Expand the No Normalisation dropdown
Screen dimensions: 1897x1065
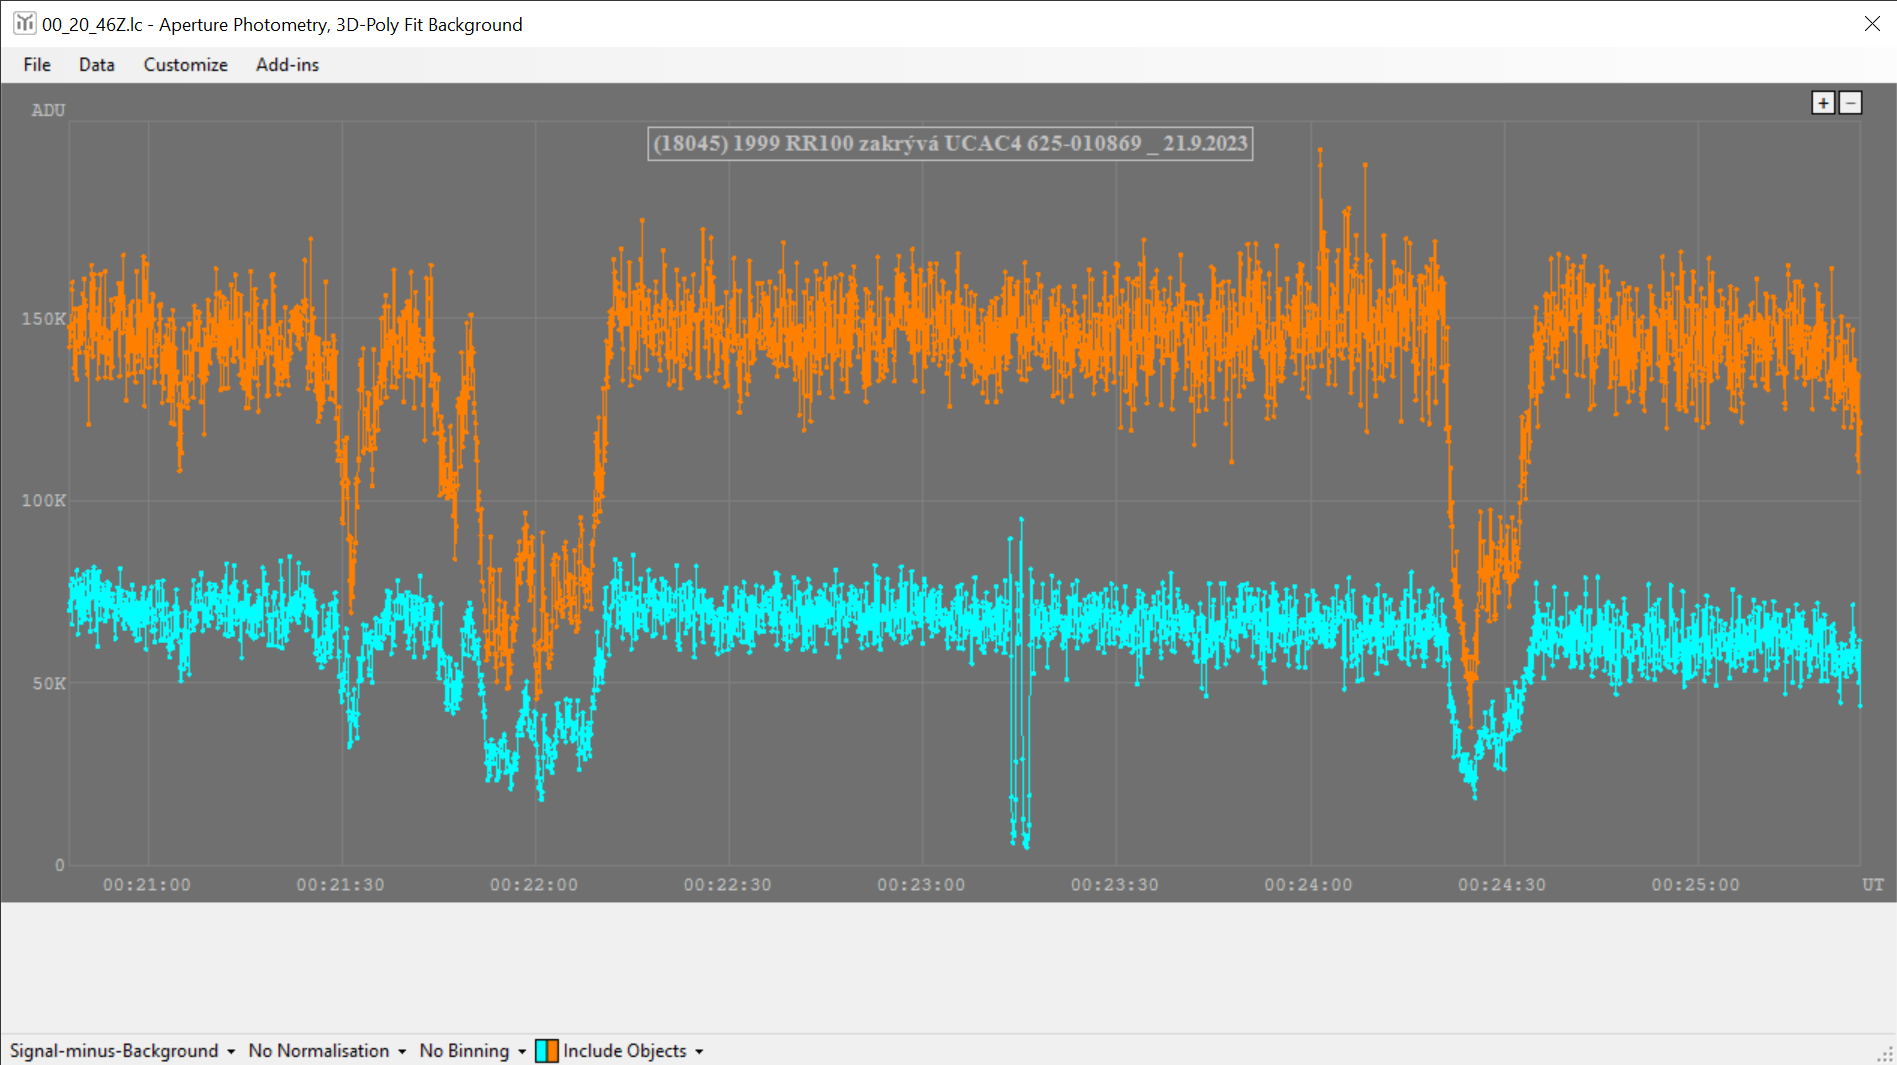(327, 1051)
